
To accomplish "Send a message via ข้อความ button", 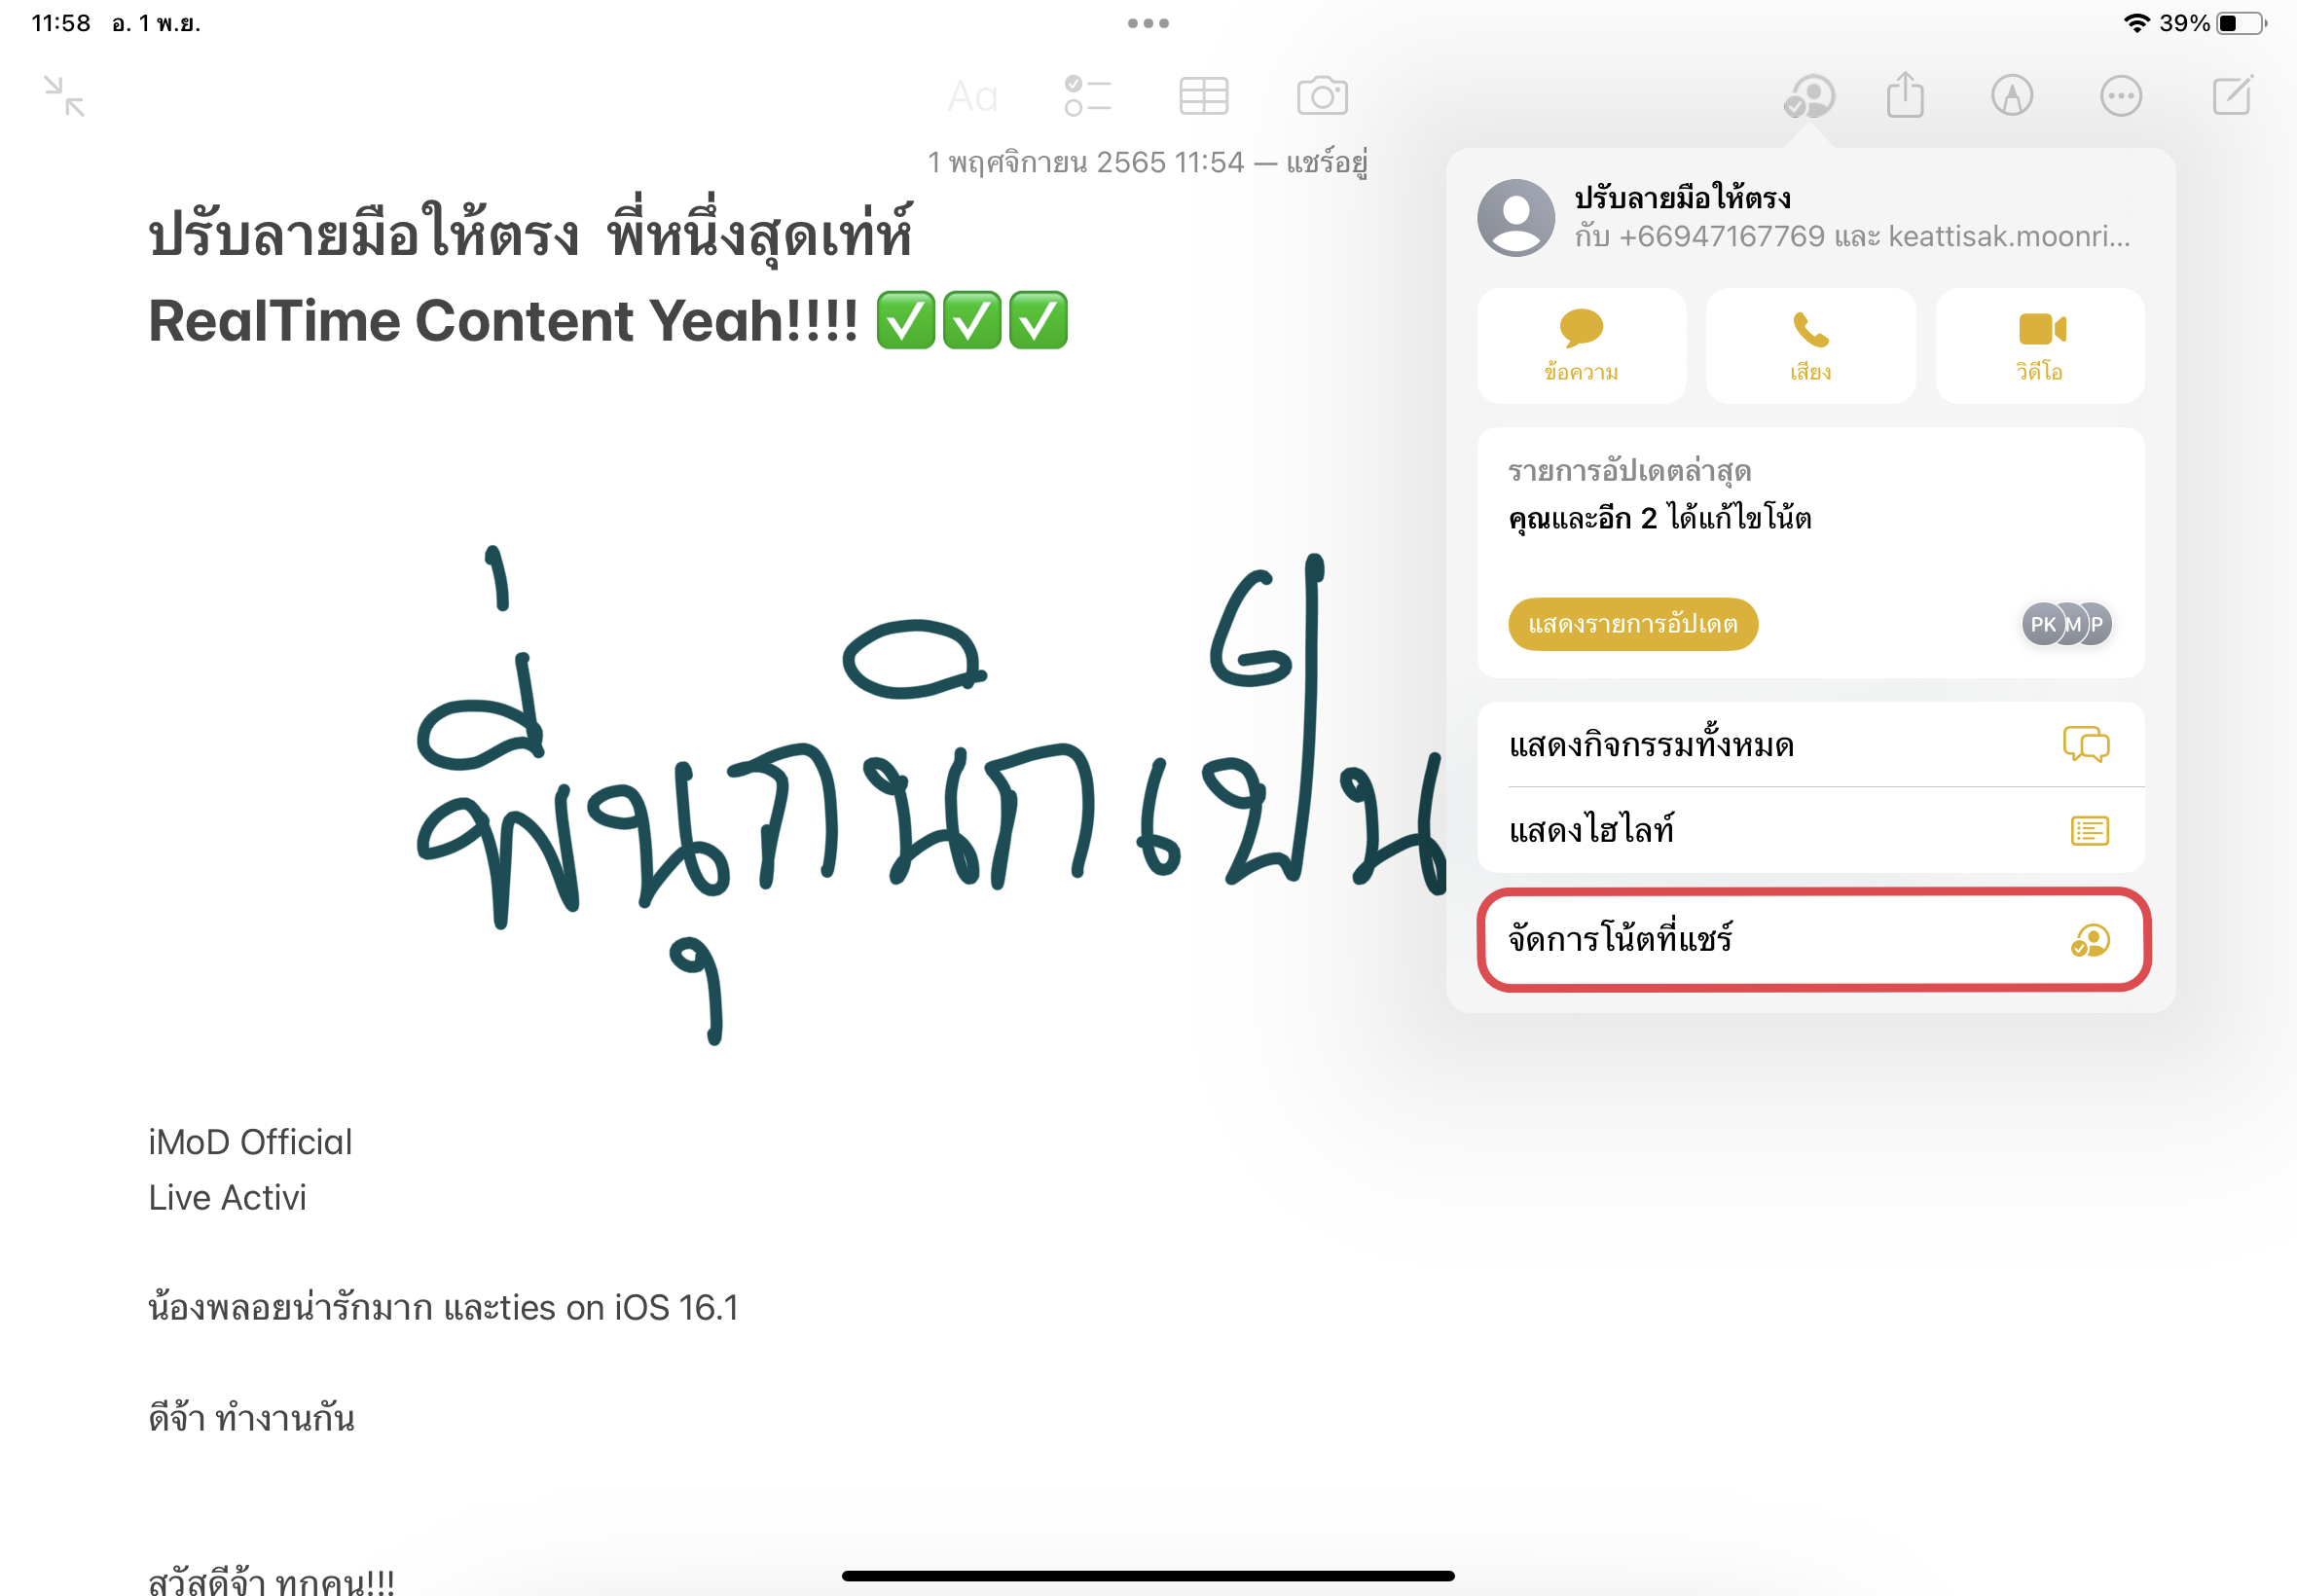I will [x=1581, y=346].
